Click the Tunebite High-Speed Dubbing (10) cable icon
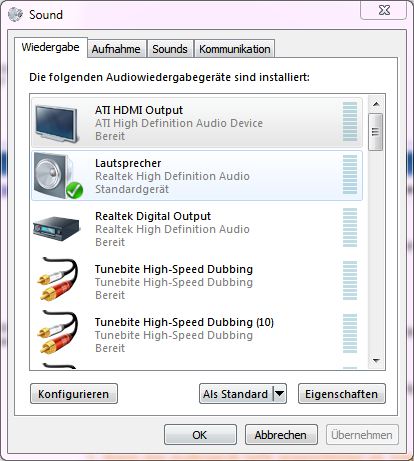The width and height of the screenshot is (414, 461). (58, 332)
